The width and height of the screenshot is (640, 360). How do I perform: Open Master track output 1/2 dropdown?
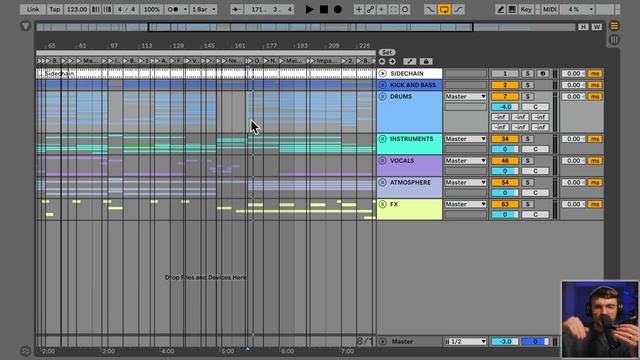(465, 341)
